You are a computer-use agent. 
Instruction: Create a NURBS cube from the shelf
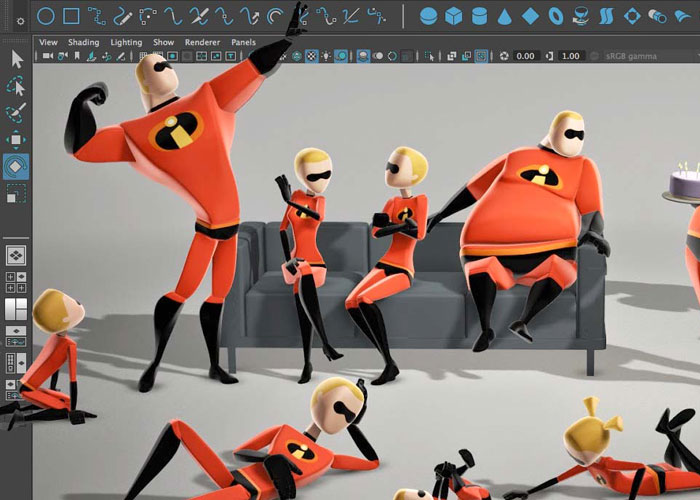coord(454,17)
